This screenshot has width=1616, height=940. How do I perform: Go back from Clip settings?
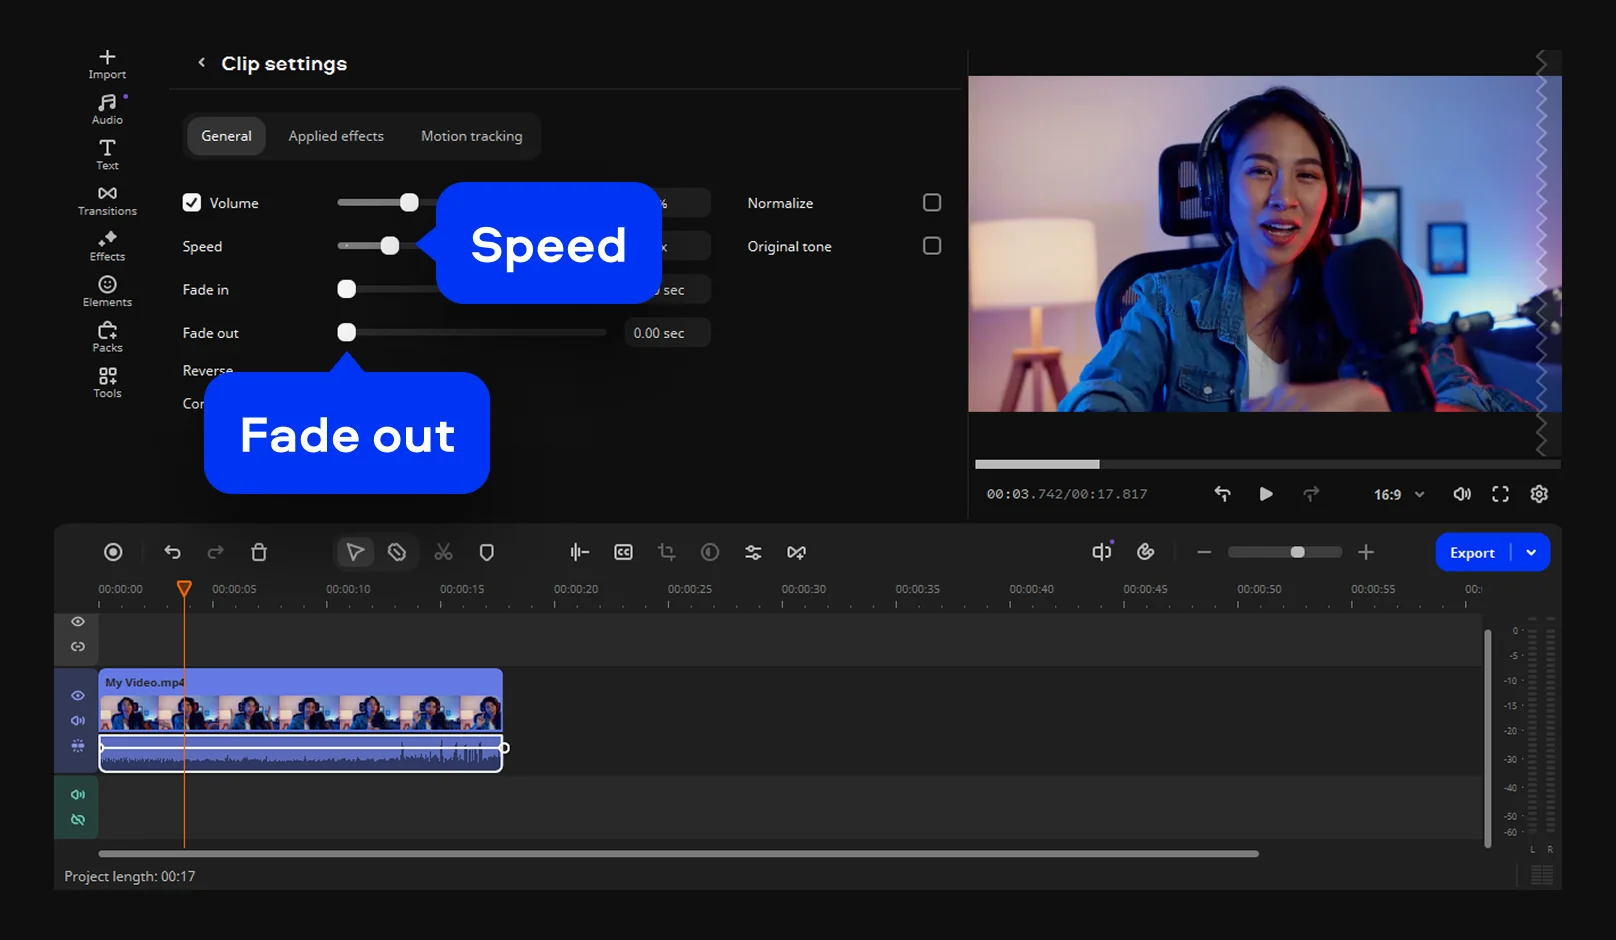[x=202, y=63]
